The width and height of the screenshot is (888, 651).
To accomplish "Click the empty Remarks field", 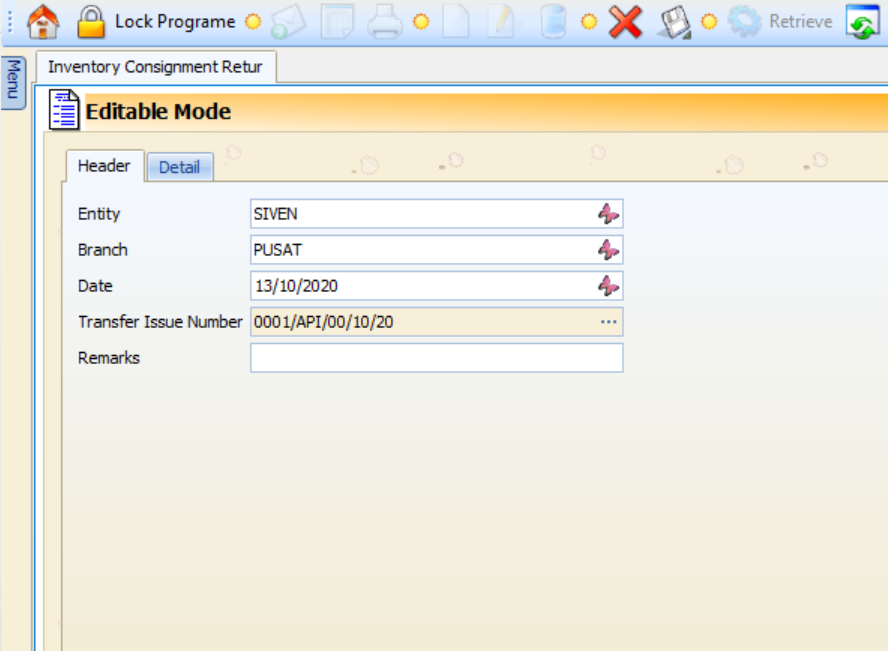I will coord(437,358).
